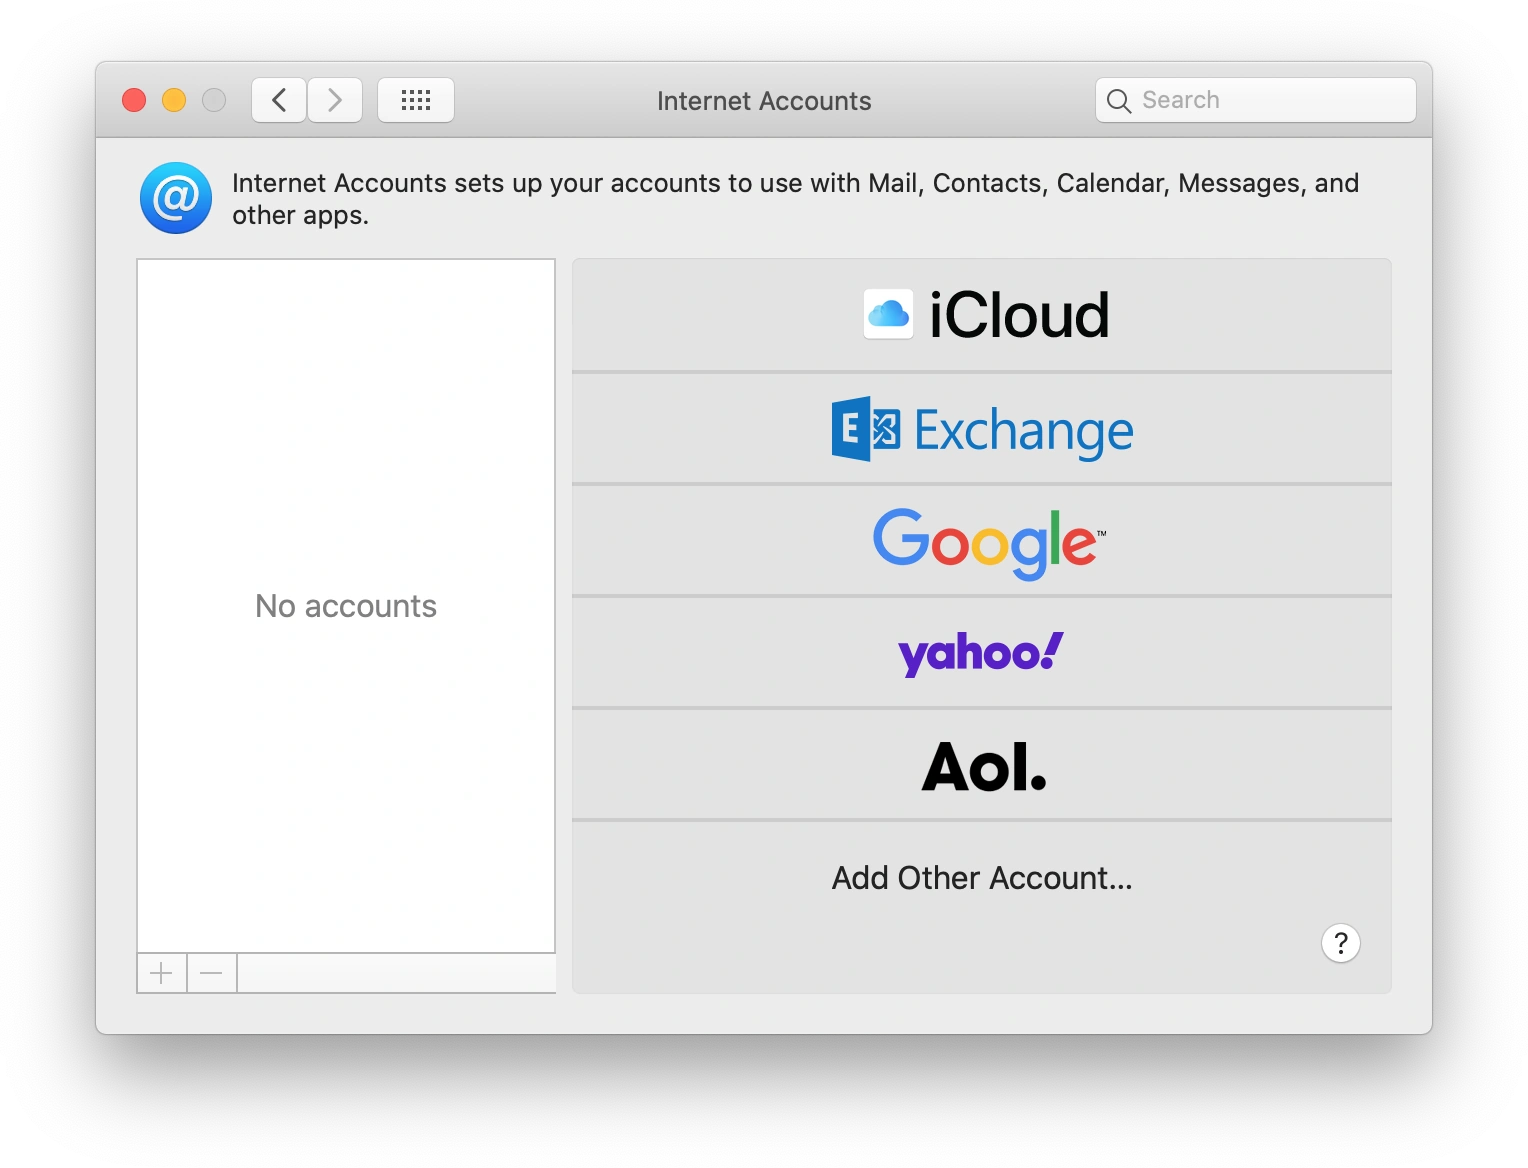
Task: Add an account with the plus button
Action: click(x=162, y=973)
